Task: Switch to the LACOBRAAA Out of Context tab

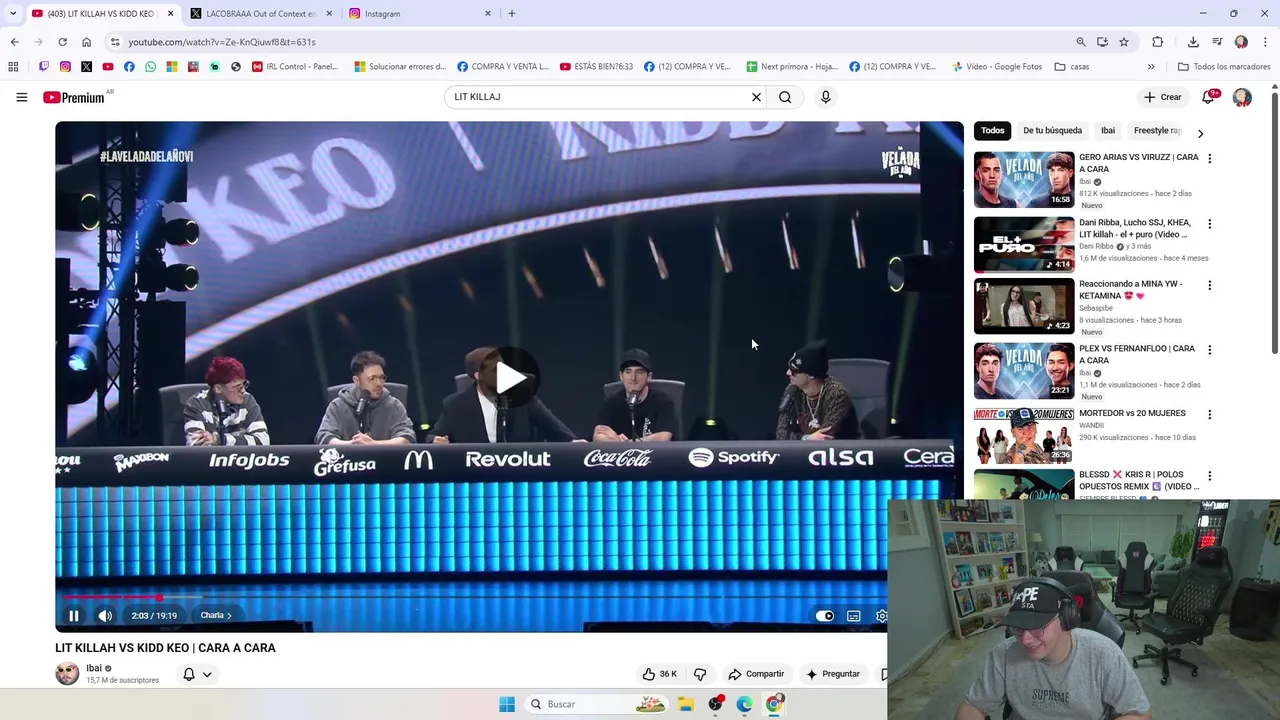Action: tap(260, 13)
